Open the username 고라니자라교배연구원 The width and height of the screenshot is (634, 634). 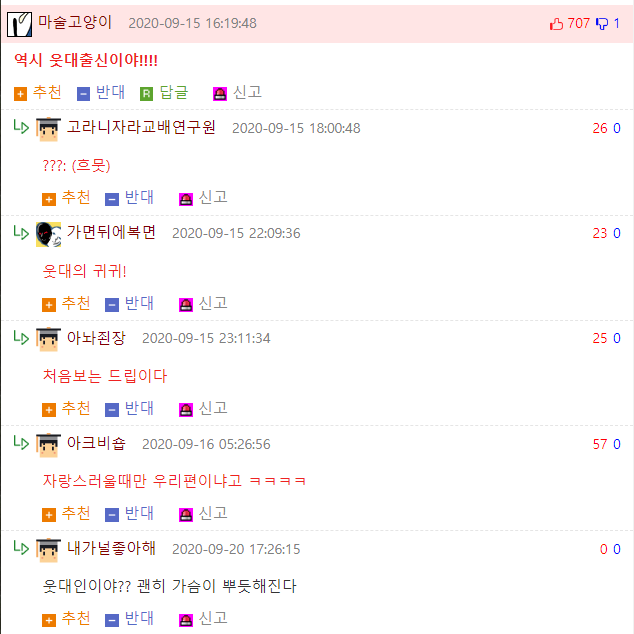point(141,127)
